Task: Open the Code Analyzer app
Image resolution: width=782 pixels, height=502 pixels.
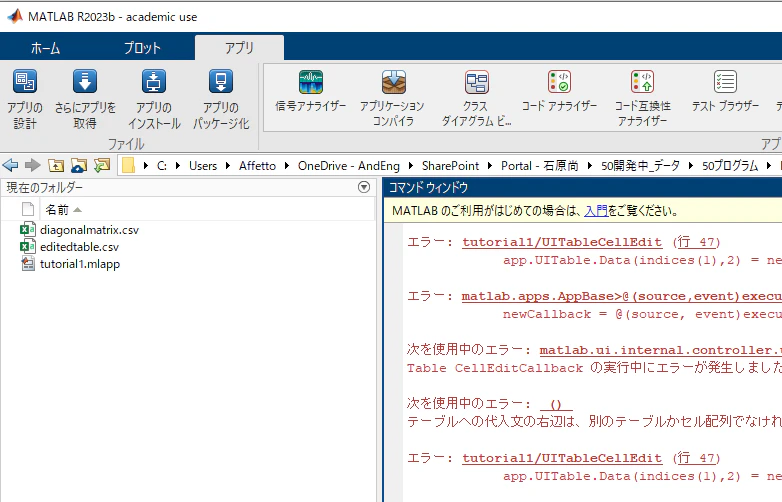Action: click(x=559, y=91)
